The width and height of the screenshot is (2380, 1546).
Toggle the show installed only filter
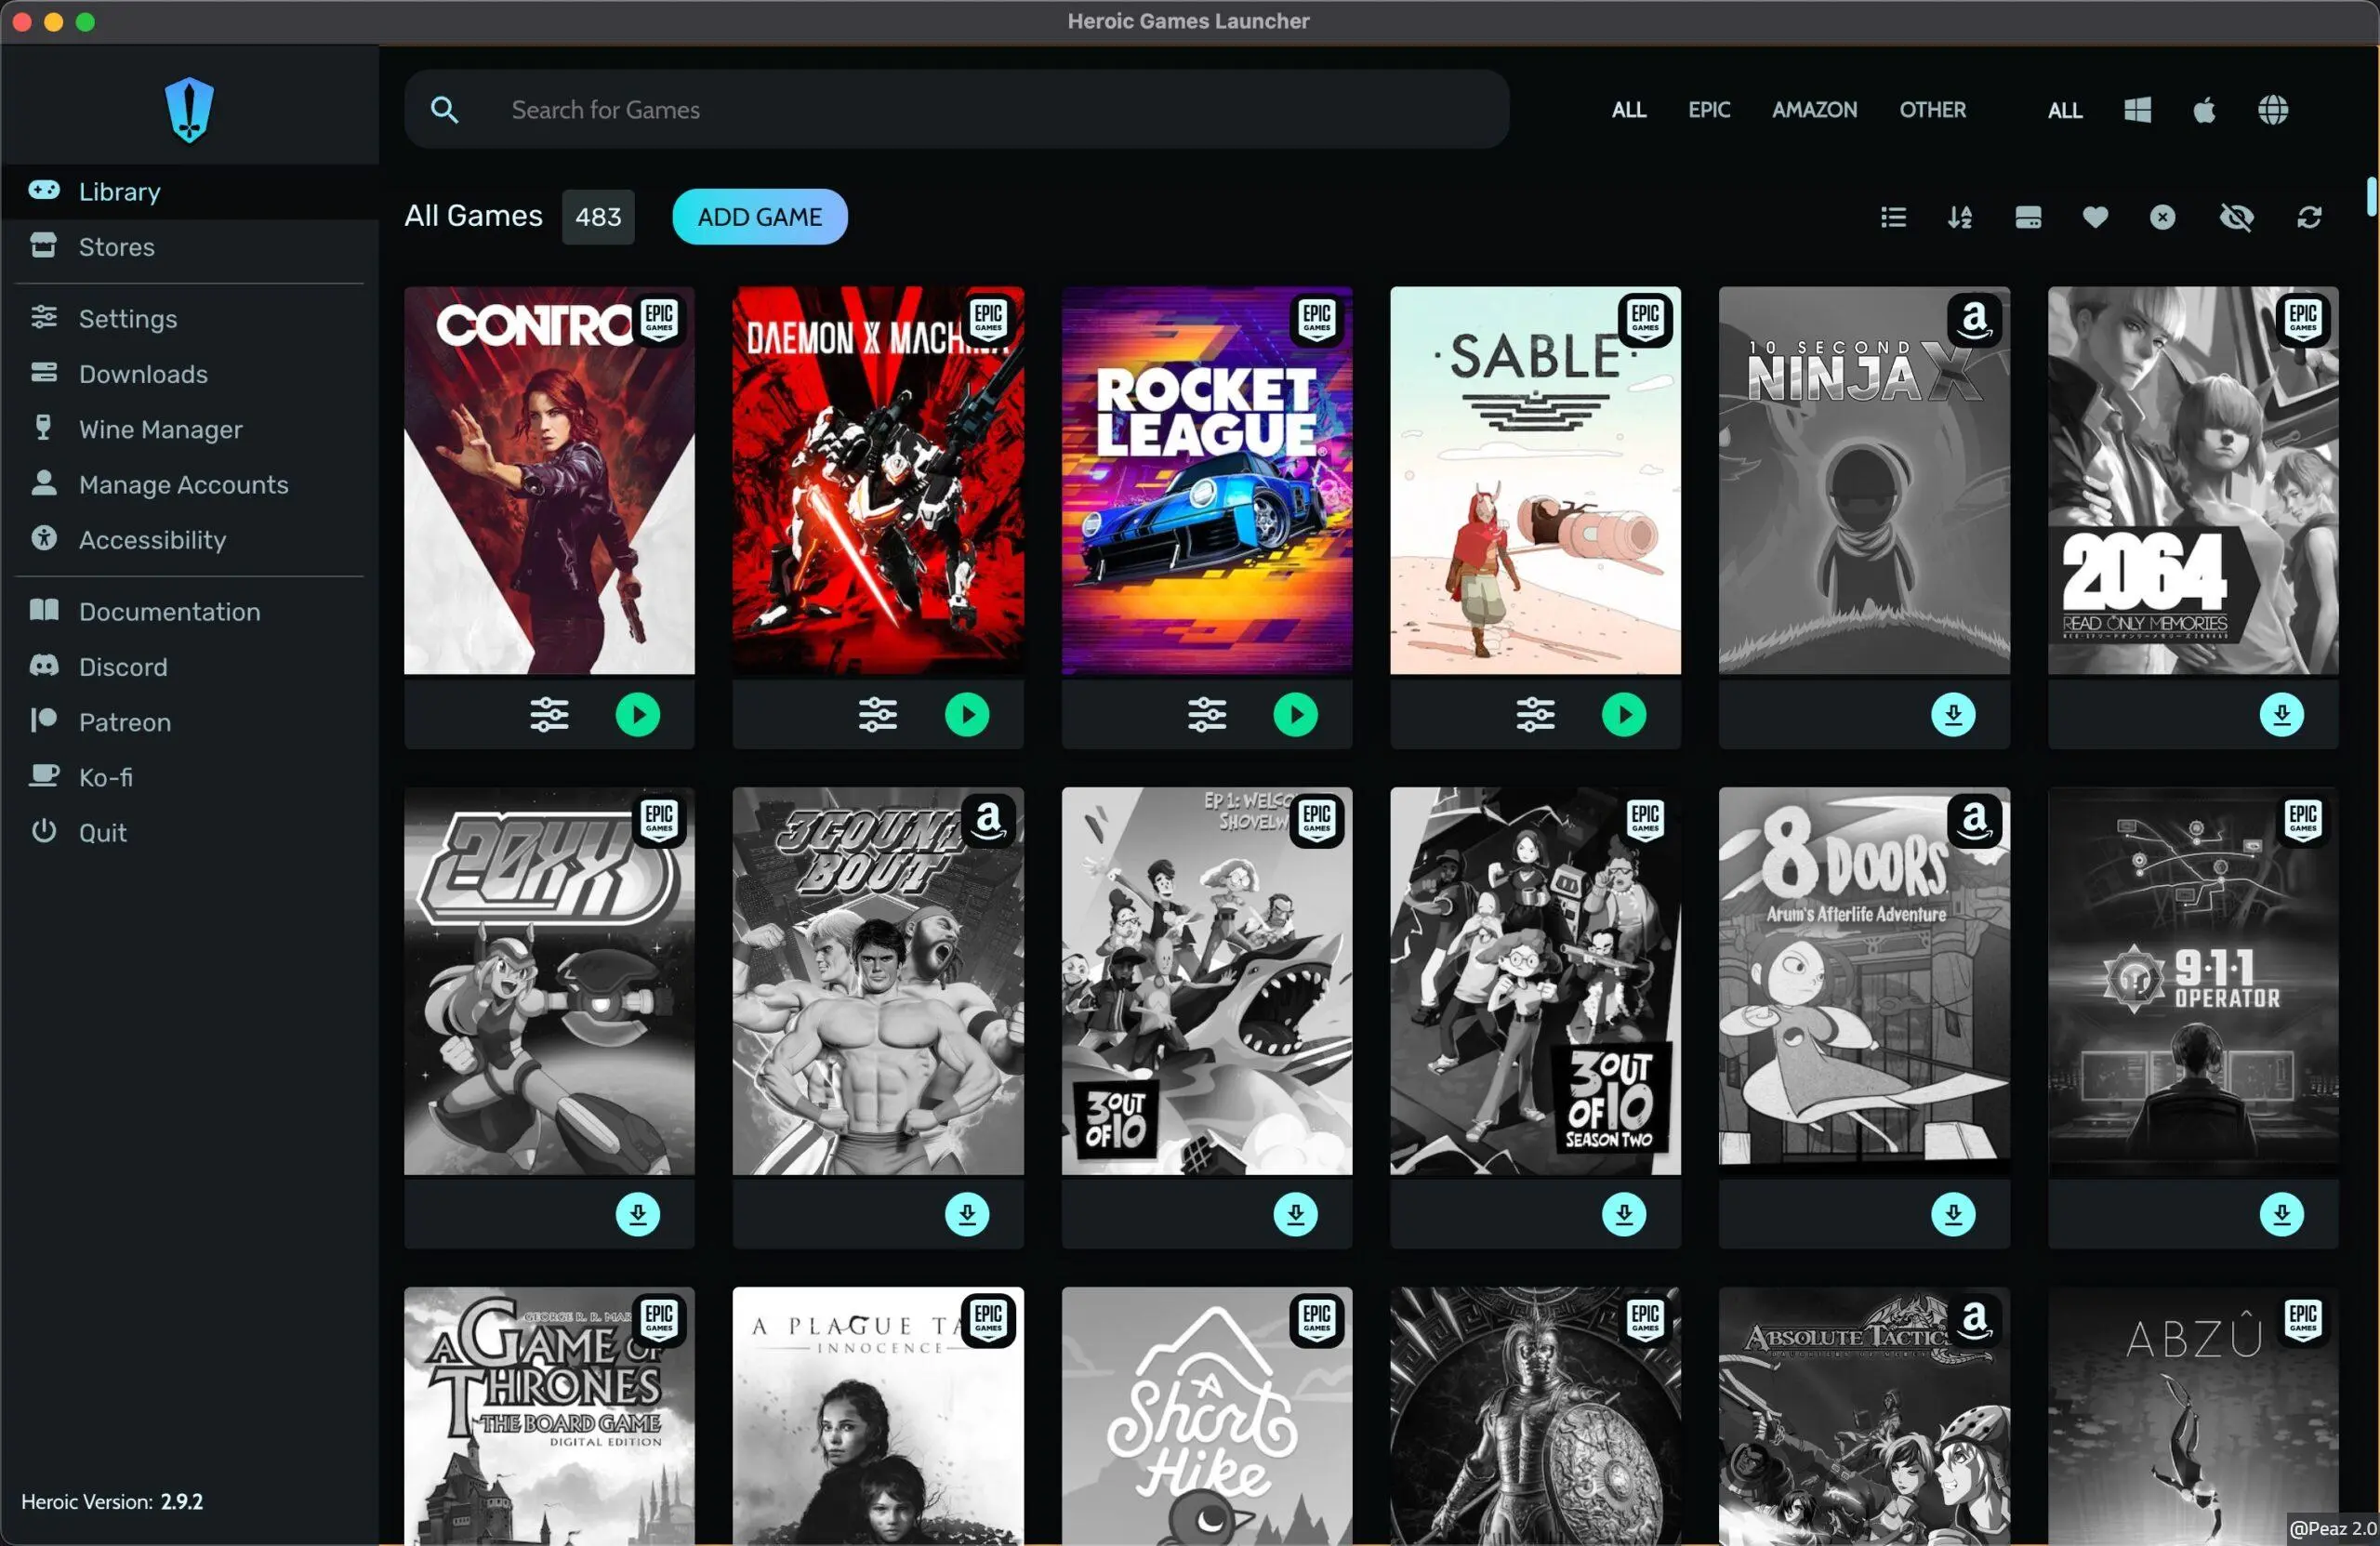click(2028, 217)
